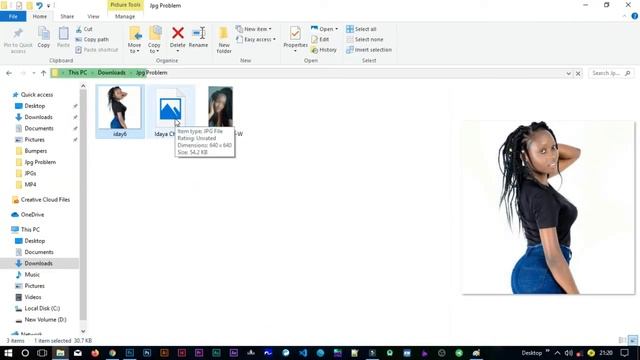Click Pin to Quick access icon
Image resolution: width=640 pixels, height=360 pixels.
click(18, 33)
